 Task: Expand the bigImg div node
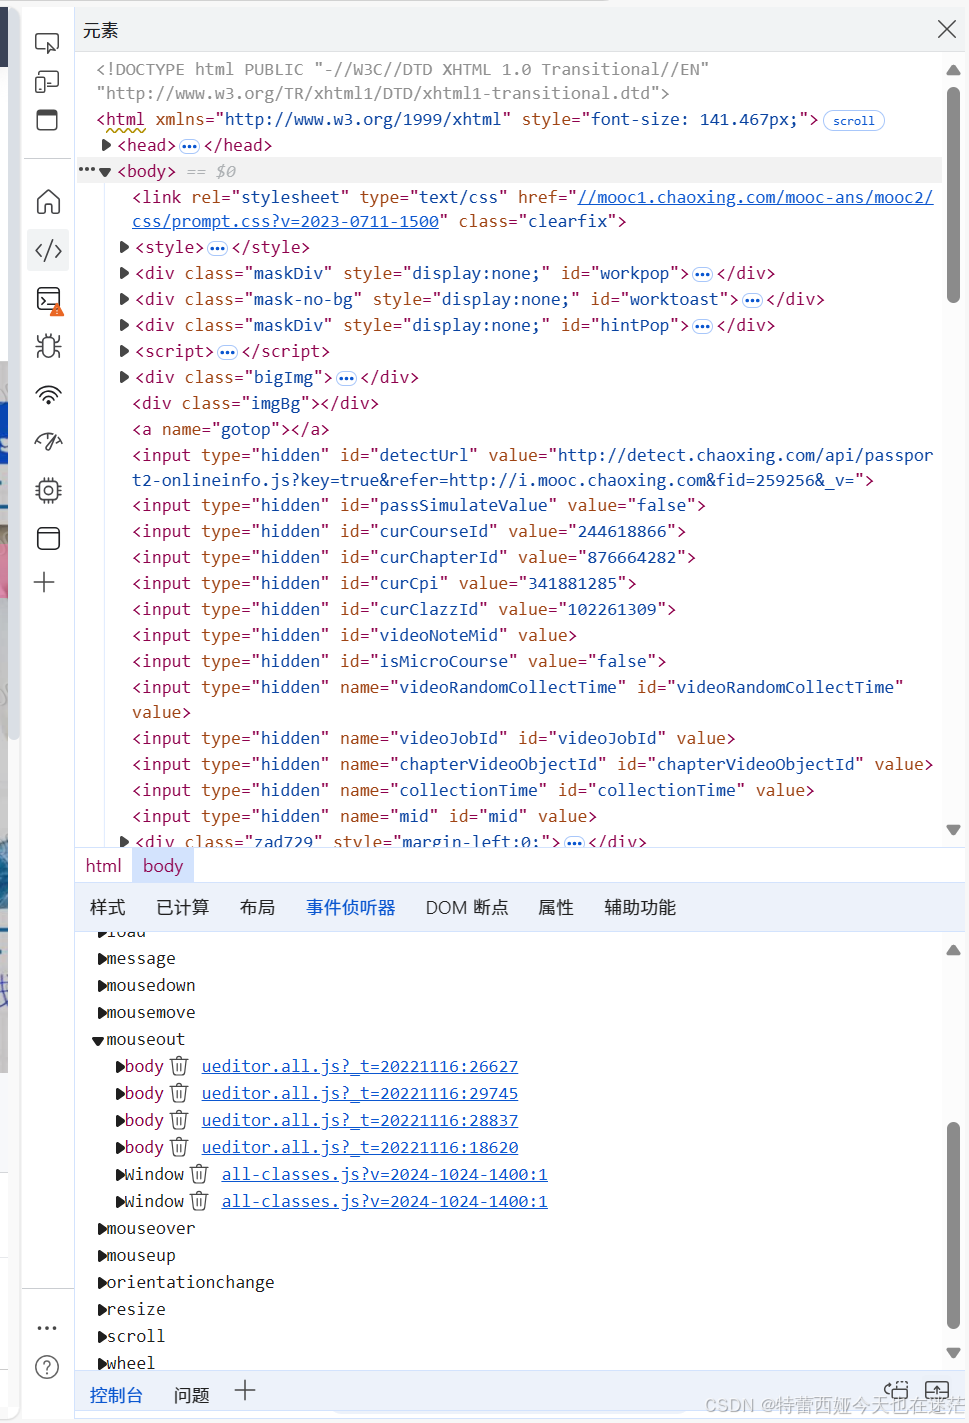pos(124,377)
